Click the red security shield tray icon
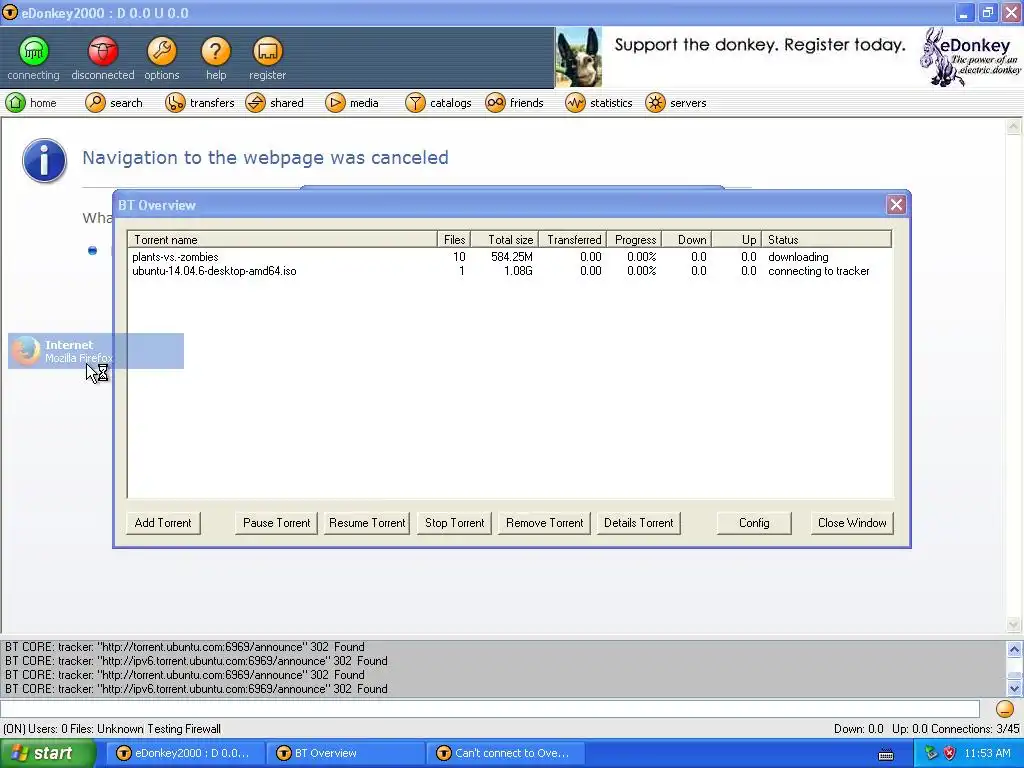 949,753
